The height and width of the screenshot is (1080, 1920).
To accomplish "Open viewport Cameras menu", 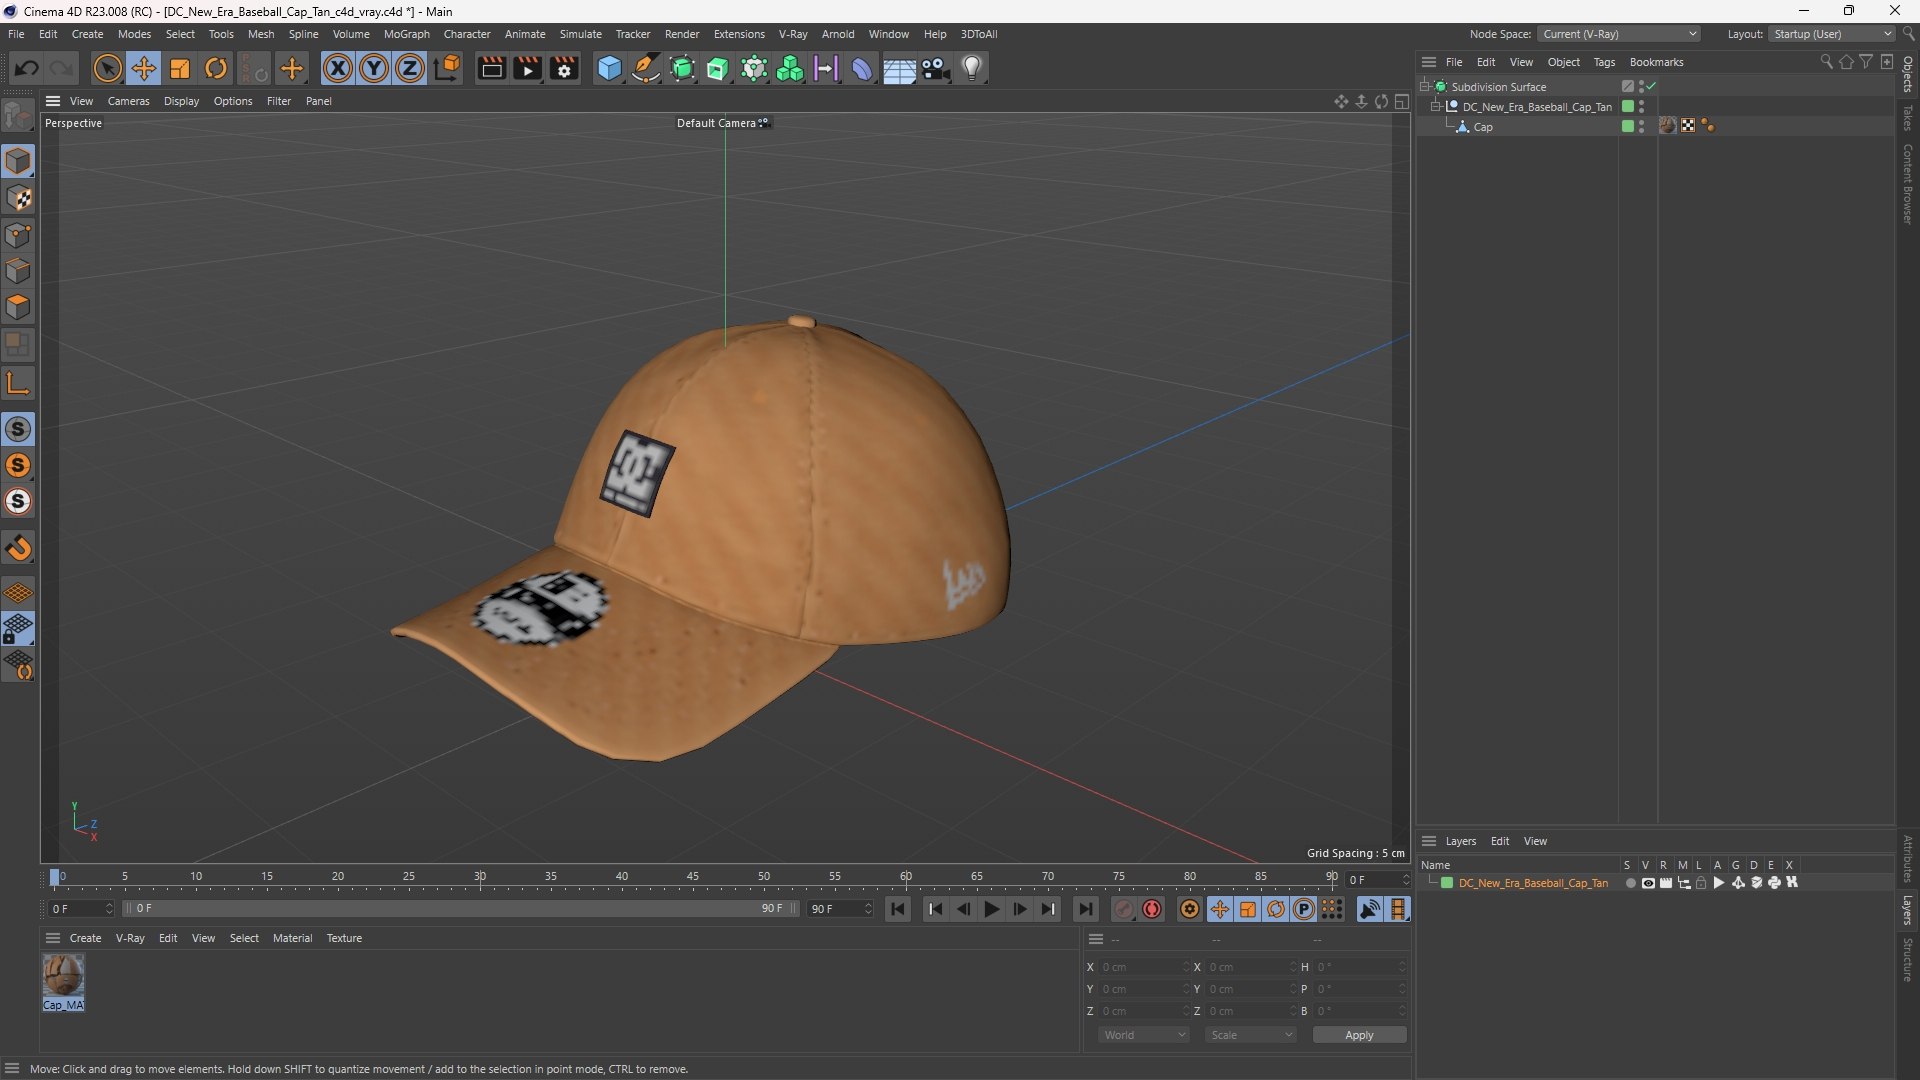I will pos(128,101).
